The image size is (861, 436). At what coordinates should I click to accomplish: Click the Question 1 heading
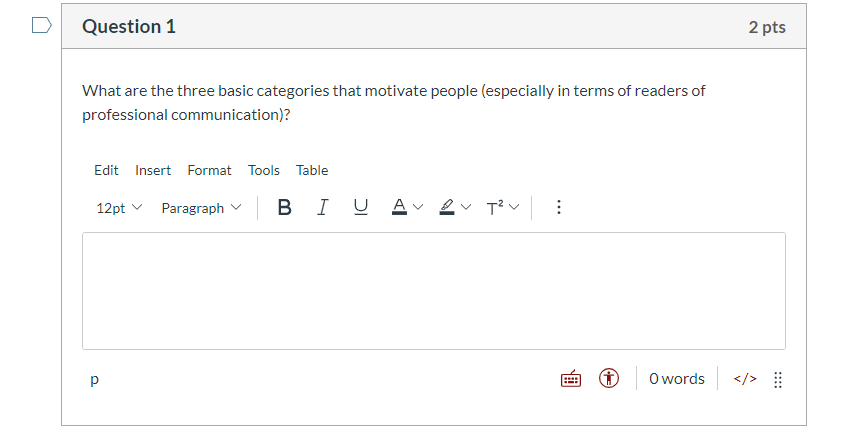point(129,26)
